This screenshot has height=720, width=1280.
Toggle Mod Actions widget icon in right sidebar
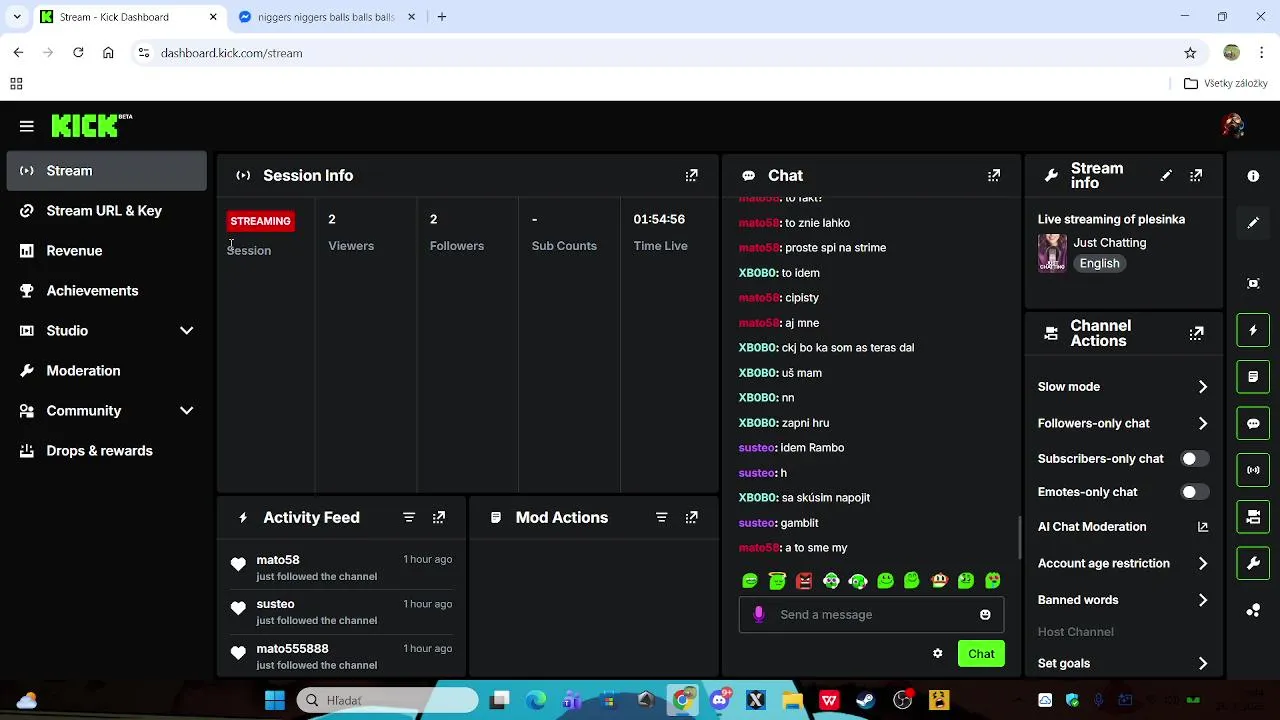tap(1253, 377)
